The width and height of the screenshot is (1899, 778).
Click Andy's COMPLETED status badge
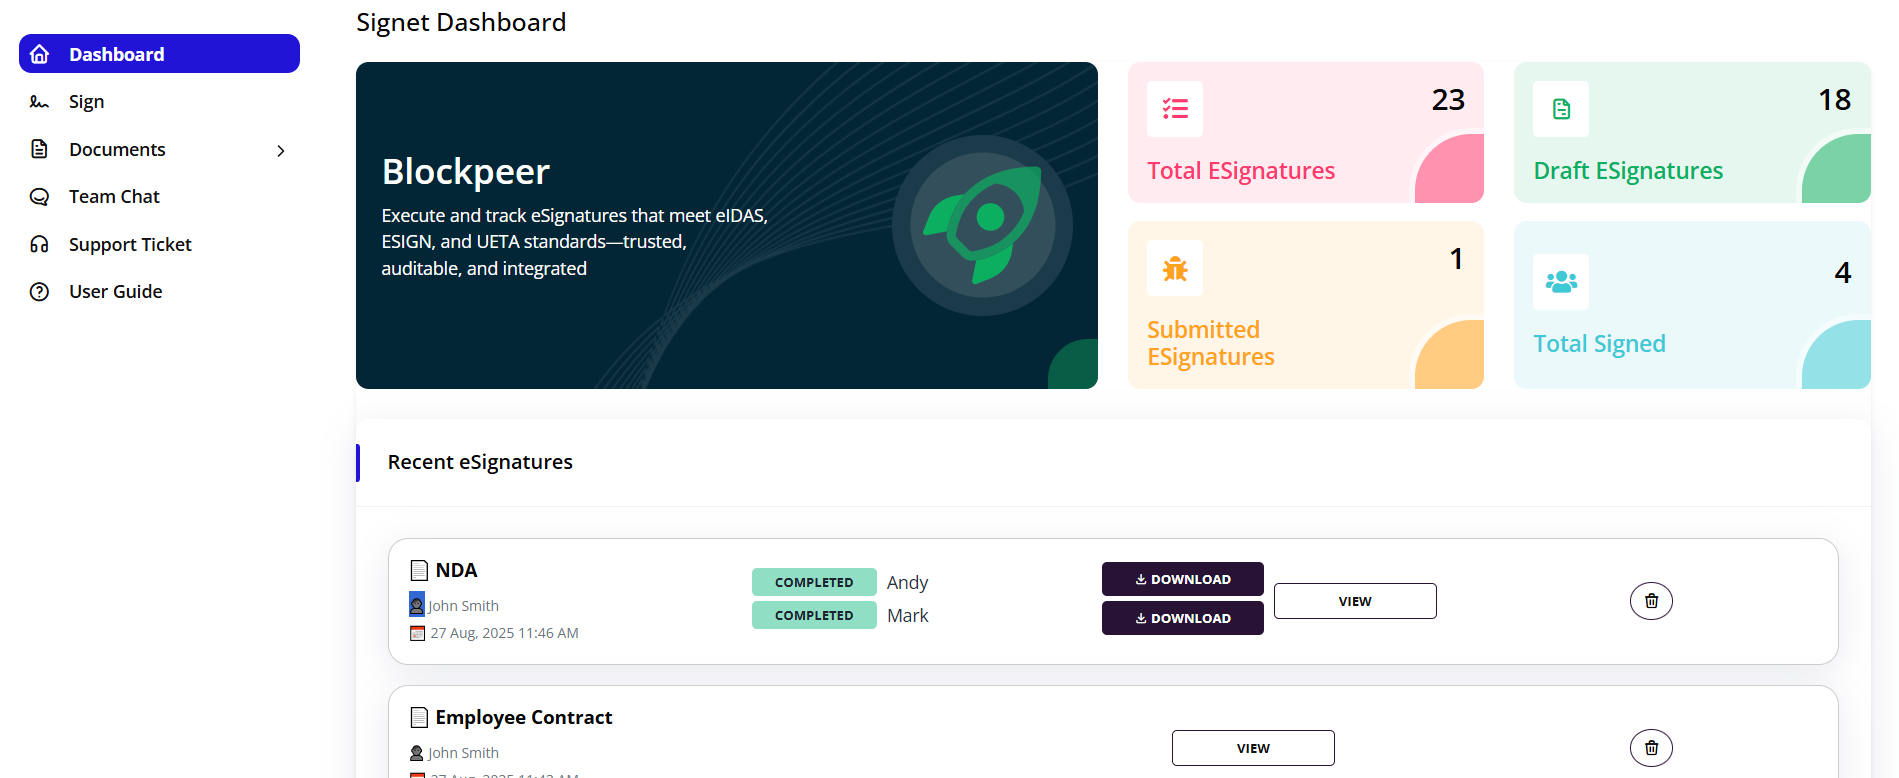tap(813, 581)
